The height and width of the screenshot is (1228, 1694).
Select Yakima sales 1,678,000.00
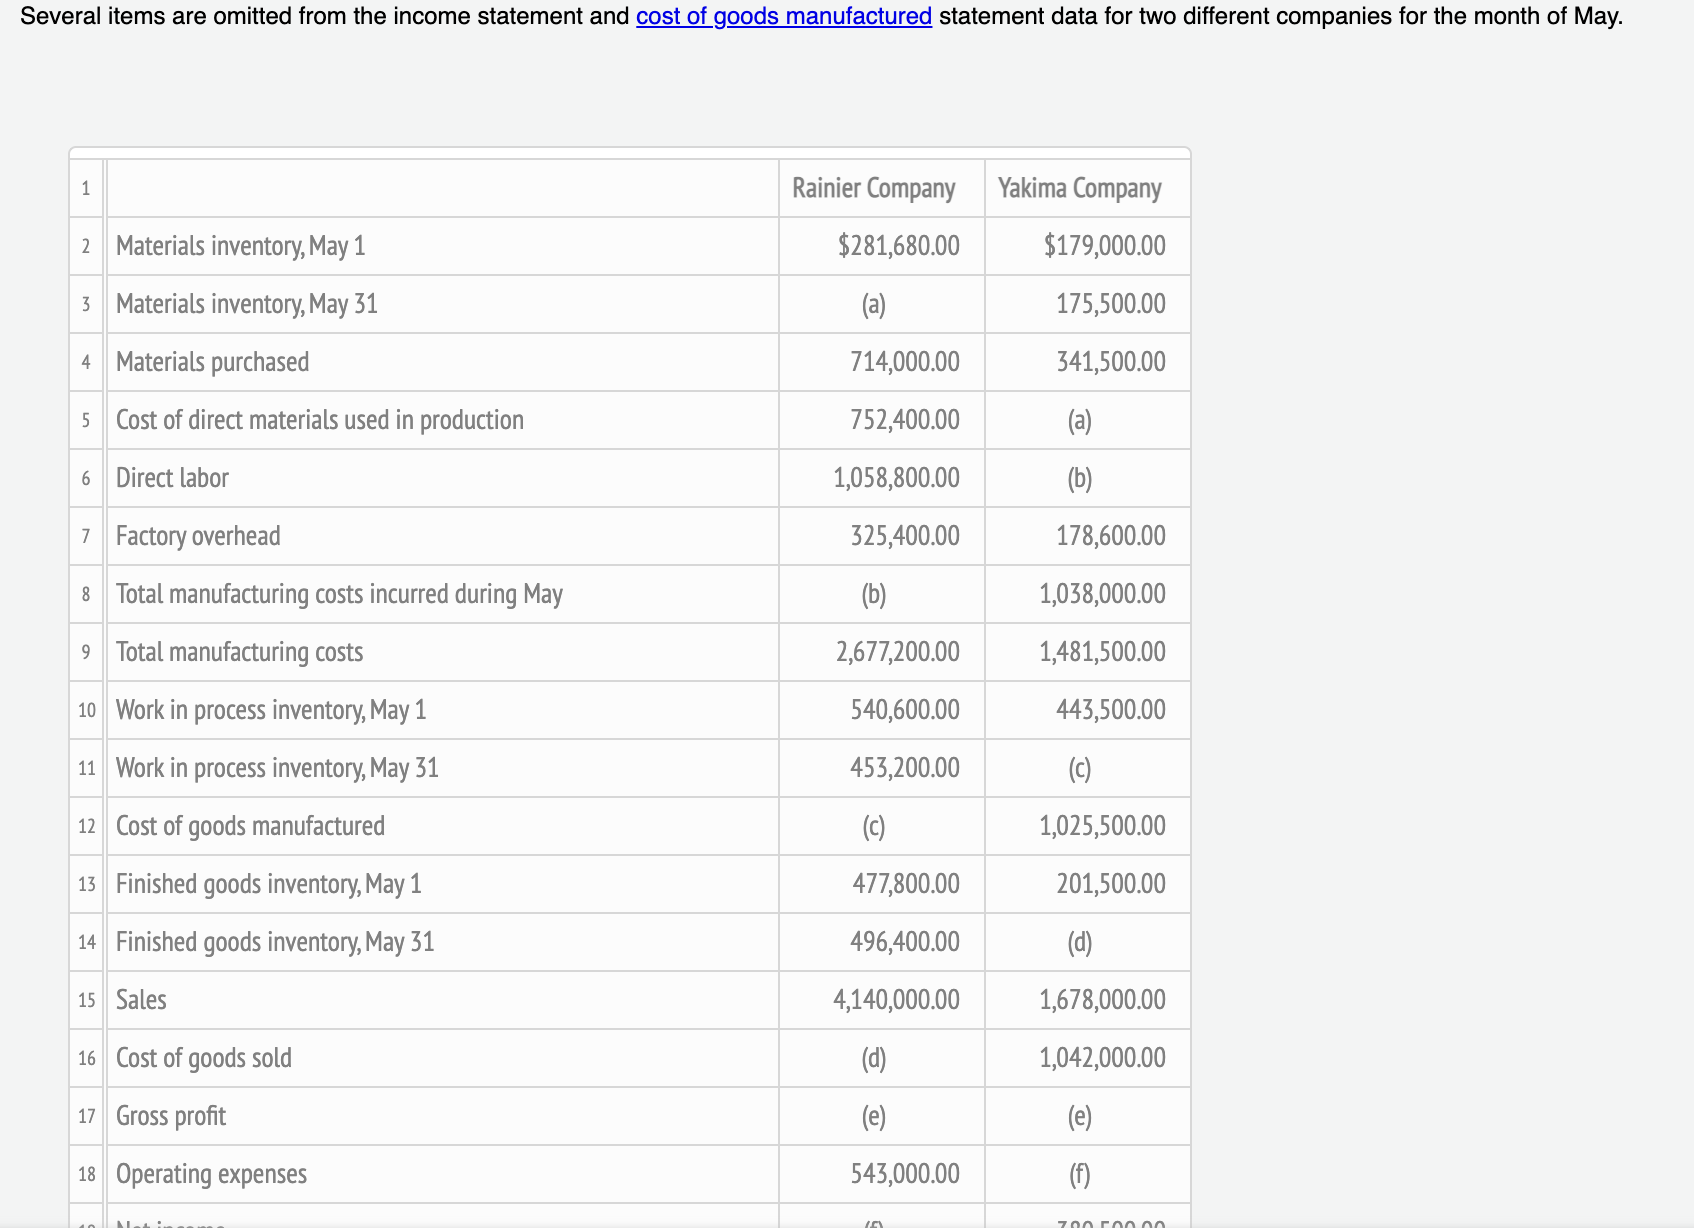coord(1103,1000)
